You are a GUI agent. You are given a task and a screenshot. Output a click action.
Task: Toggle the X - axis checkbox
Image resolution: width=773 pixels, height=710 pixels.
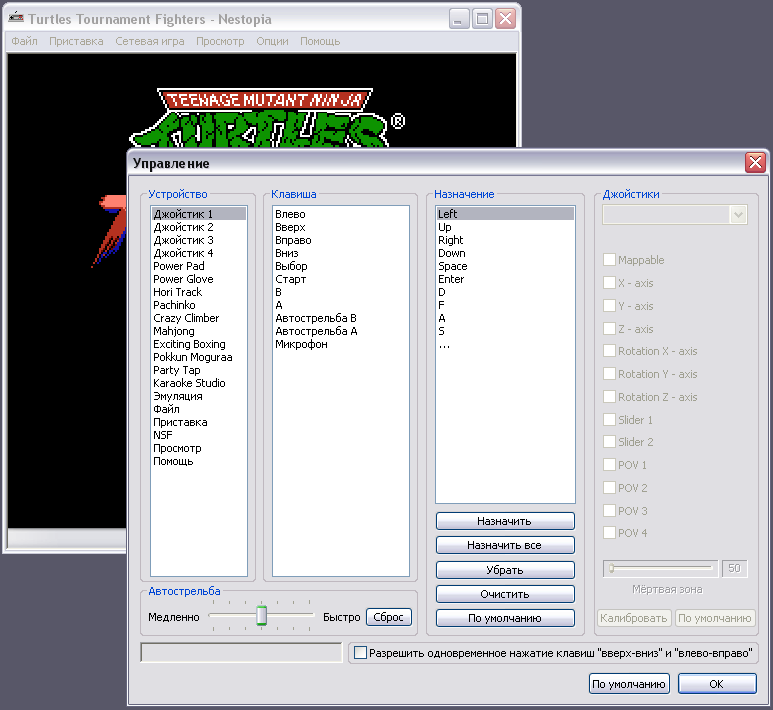pyautogui.click(x=610, y=283)
